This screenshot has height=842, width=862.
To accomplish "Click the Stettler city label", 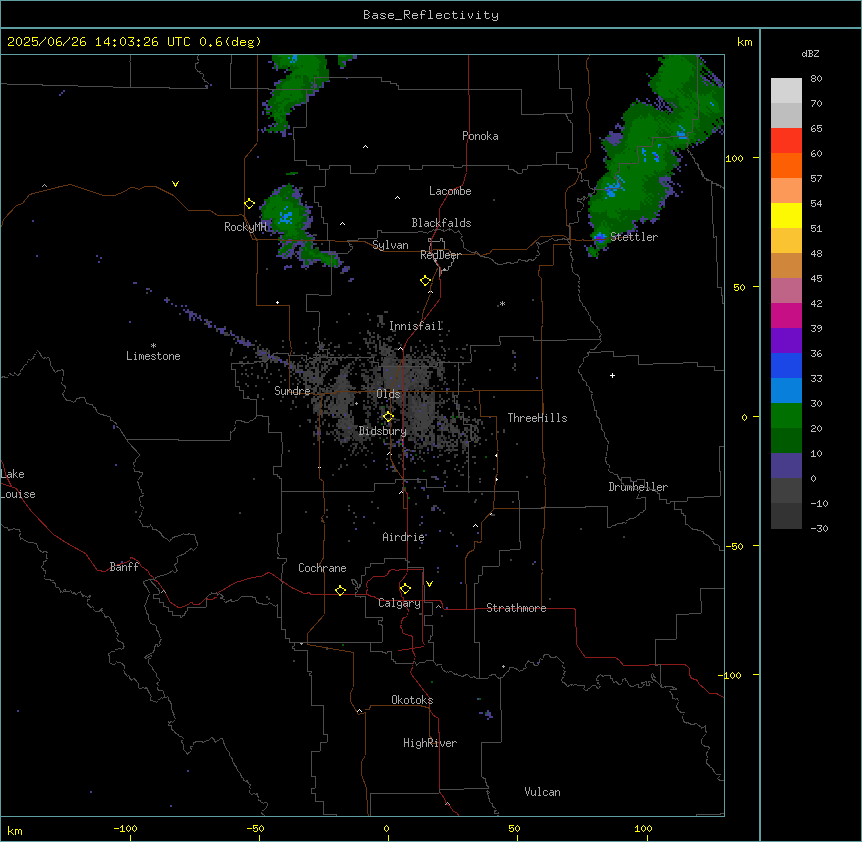I will (634, 237).
